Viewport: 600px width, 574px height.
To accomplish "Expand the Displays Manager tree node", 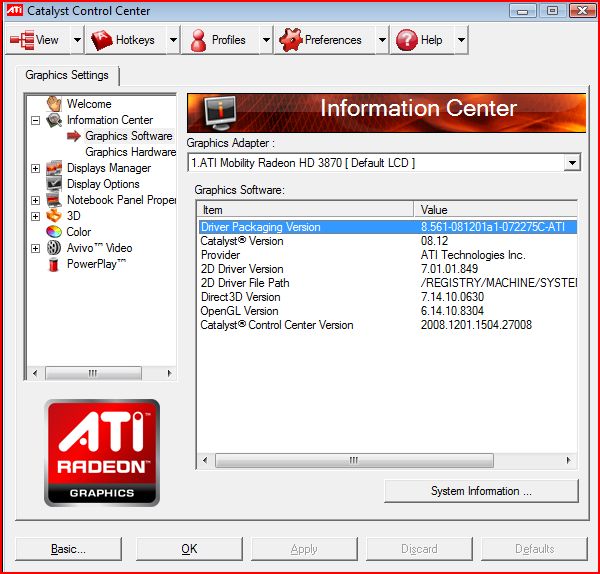I will tap(35, 168).
